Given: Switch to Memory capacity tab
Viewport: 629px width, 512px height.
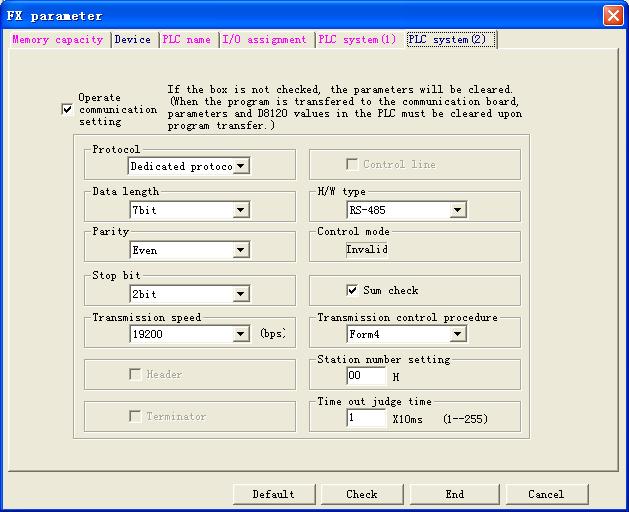Looking at the screenshot, I should click(57, 40).
